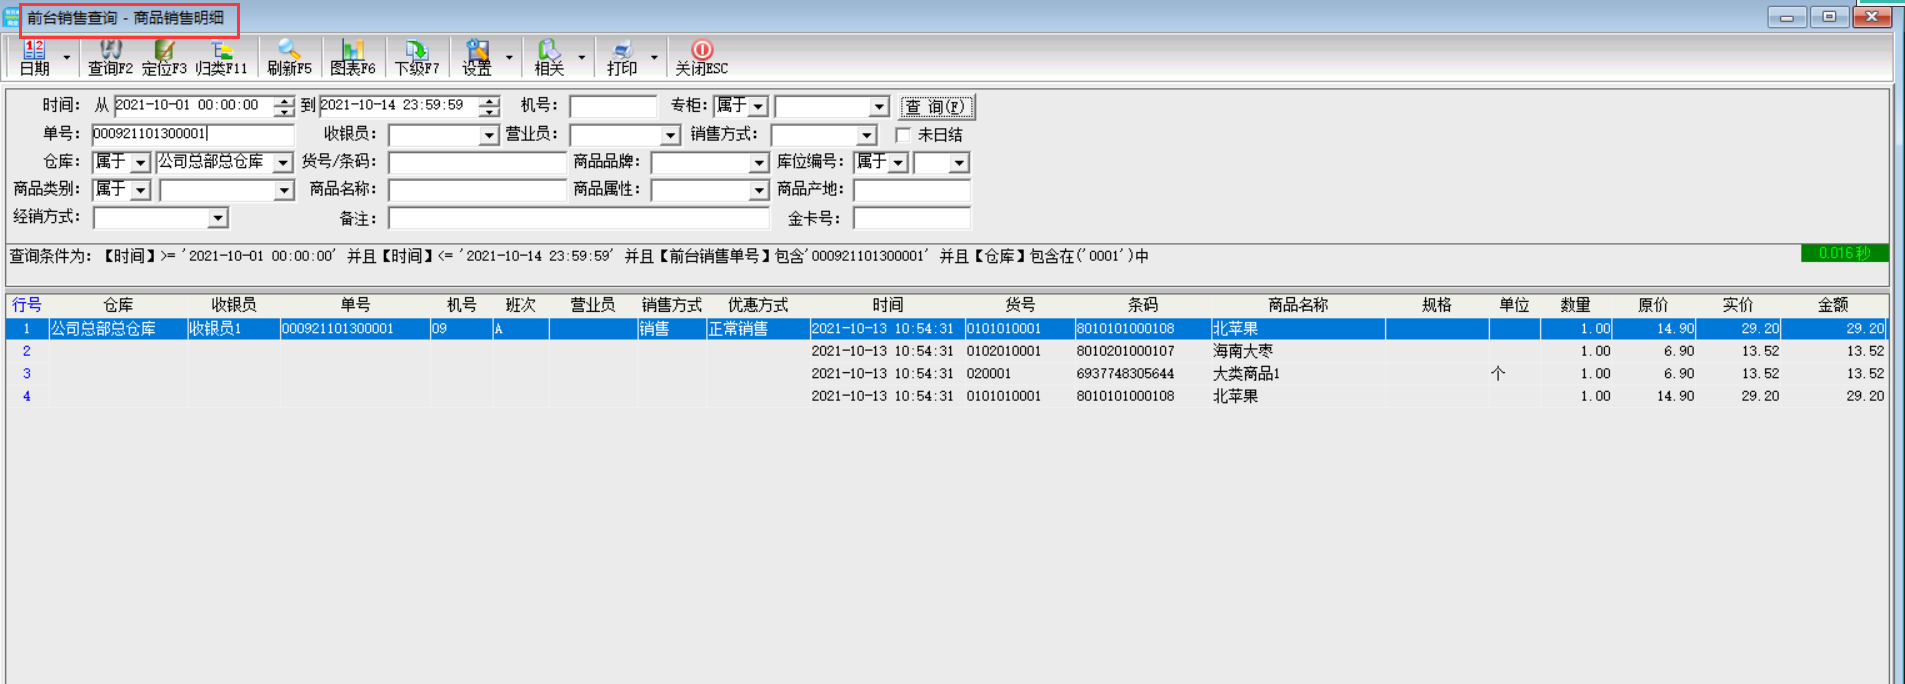Open 设置 settings toolbar icon
The width and height of the screenshot is (1905, 684).
477,57
